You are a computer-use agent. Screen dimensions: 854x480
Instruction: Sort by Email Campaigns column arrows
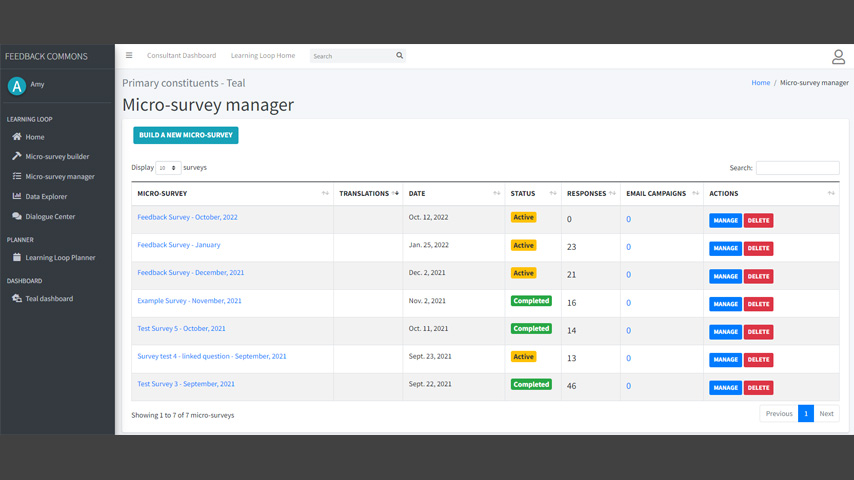pos(696,193)
